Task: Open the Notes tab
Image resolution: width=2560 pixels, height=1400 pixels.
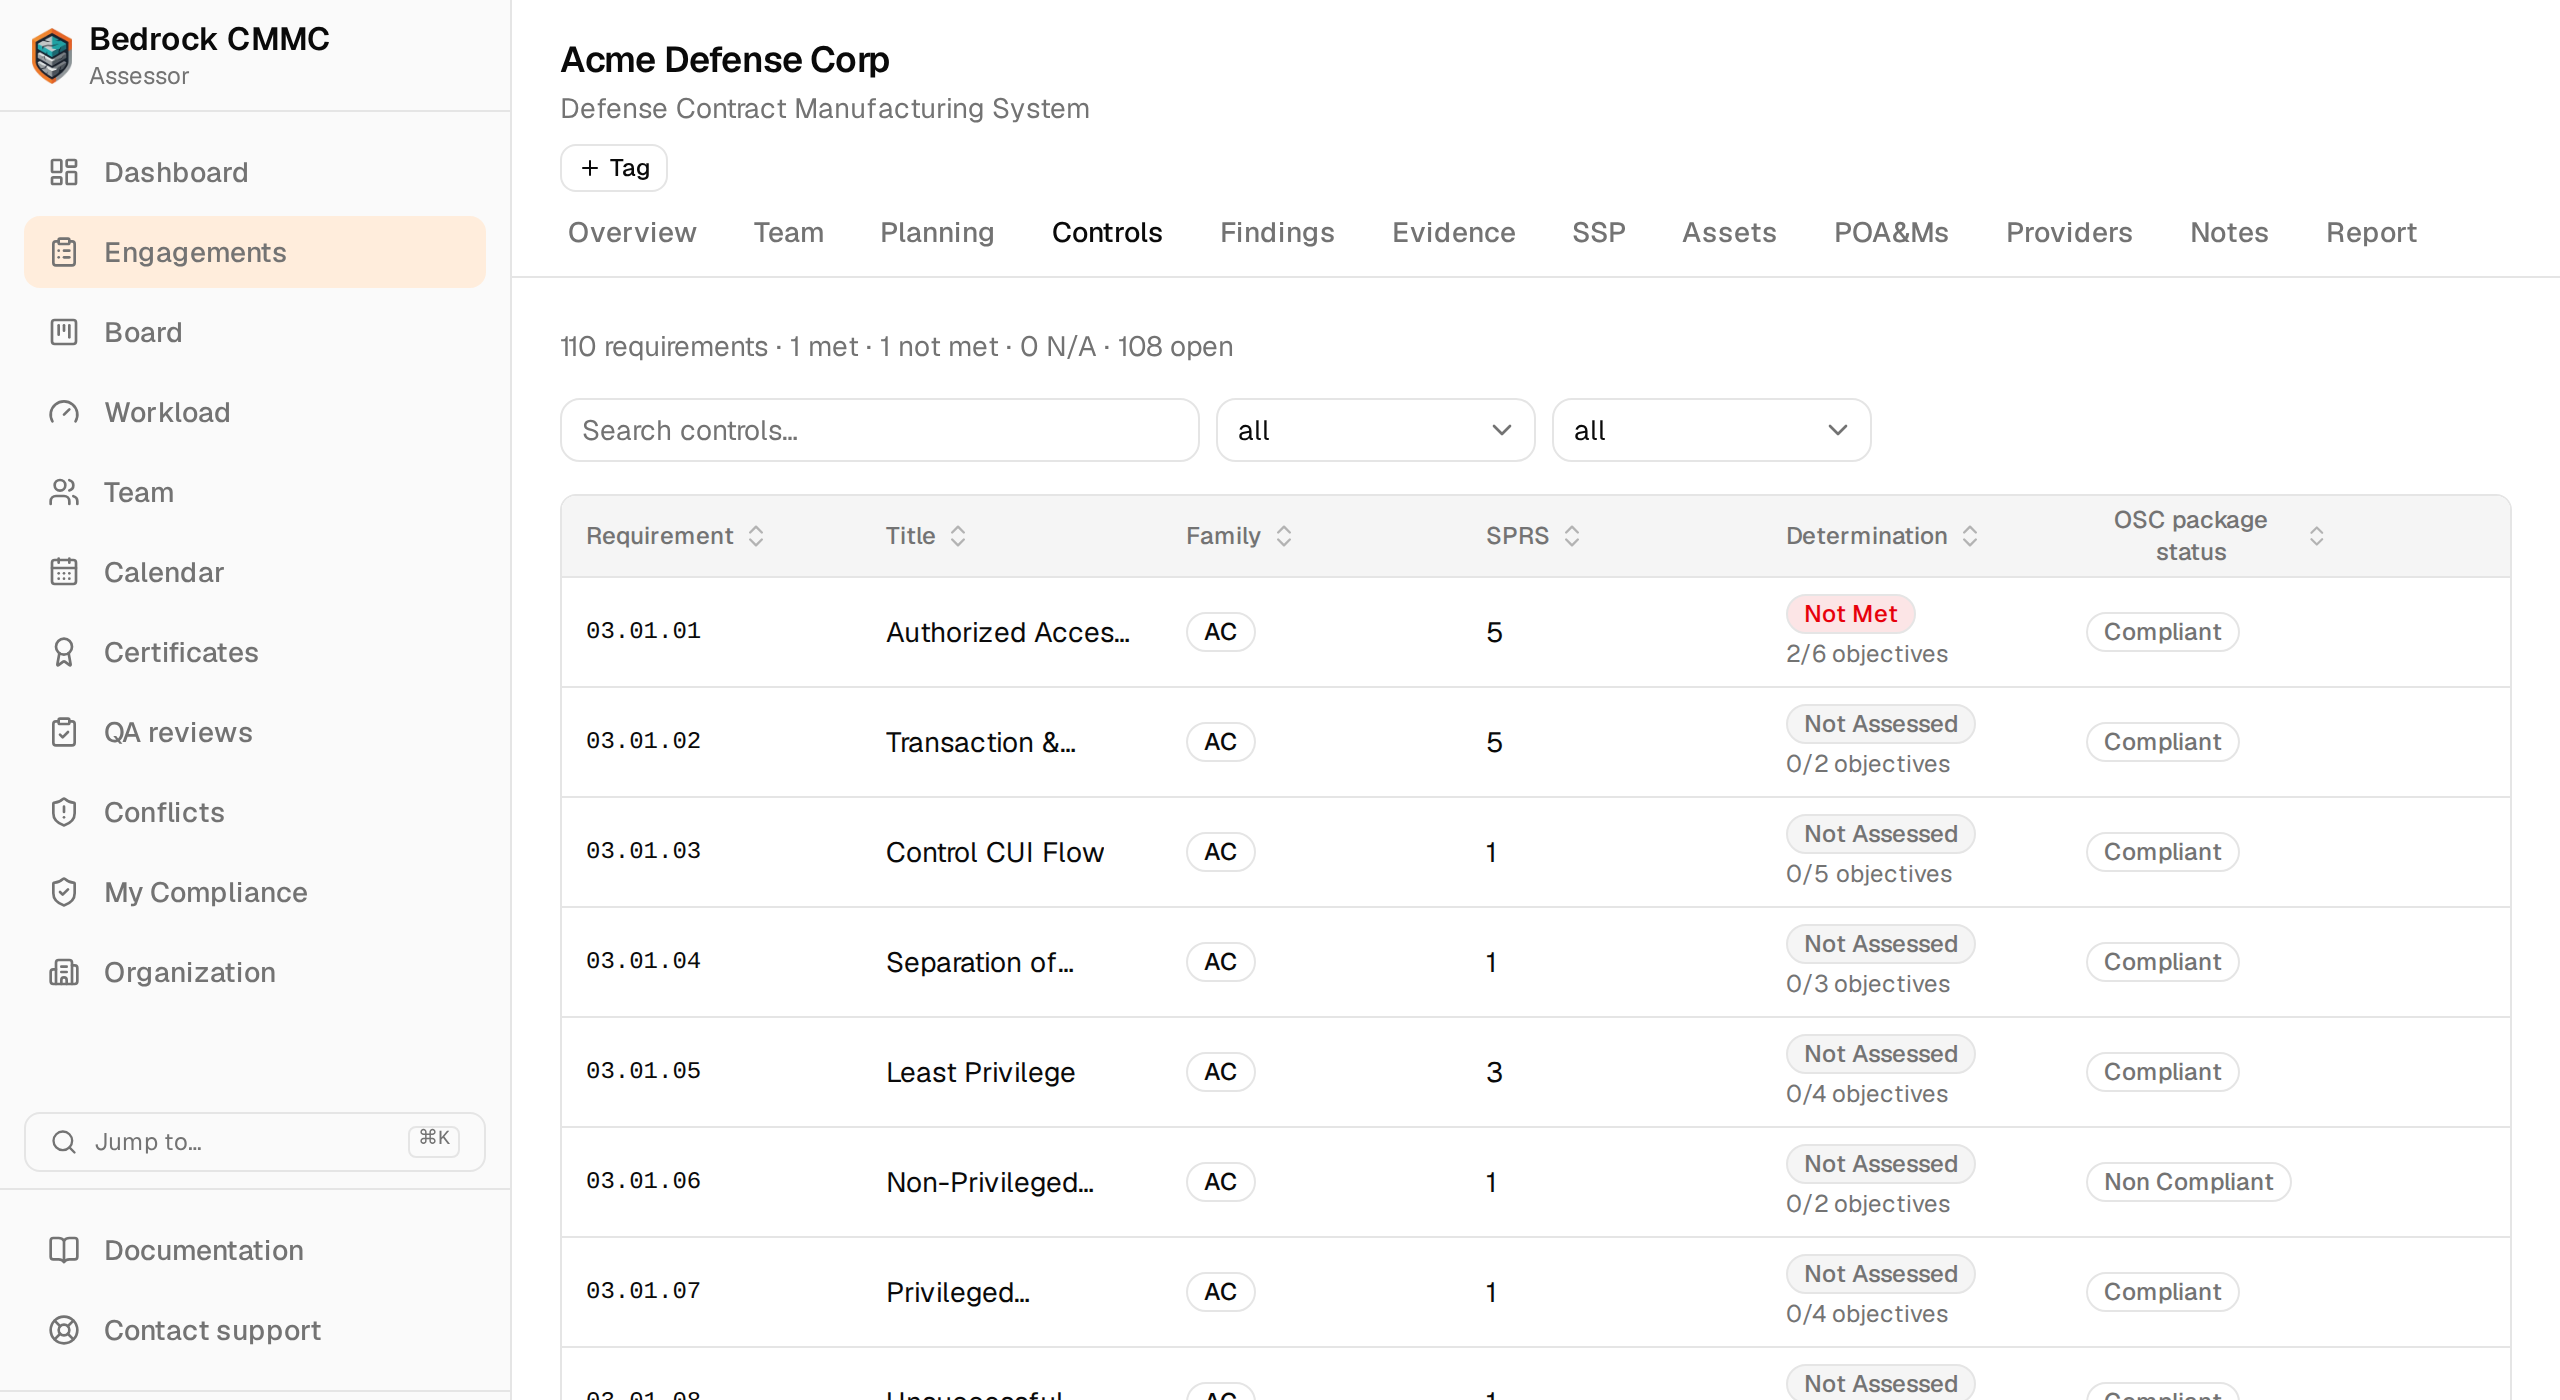Action: pyautogui.click(x=2229, y=232)
